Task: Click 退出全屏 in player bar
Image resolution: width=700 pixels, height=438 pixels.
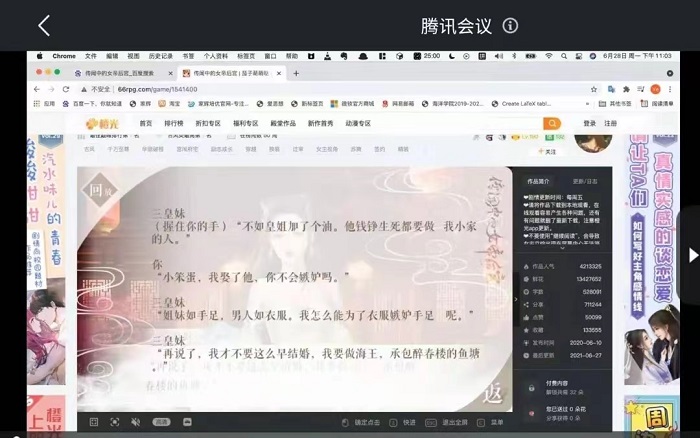Action: pos(446,422)
